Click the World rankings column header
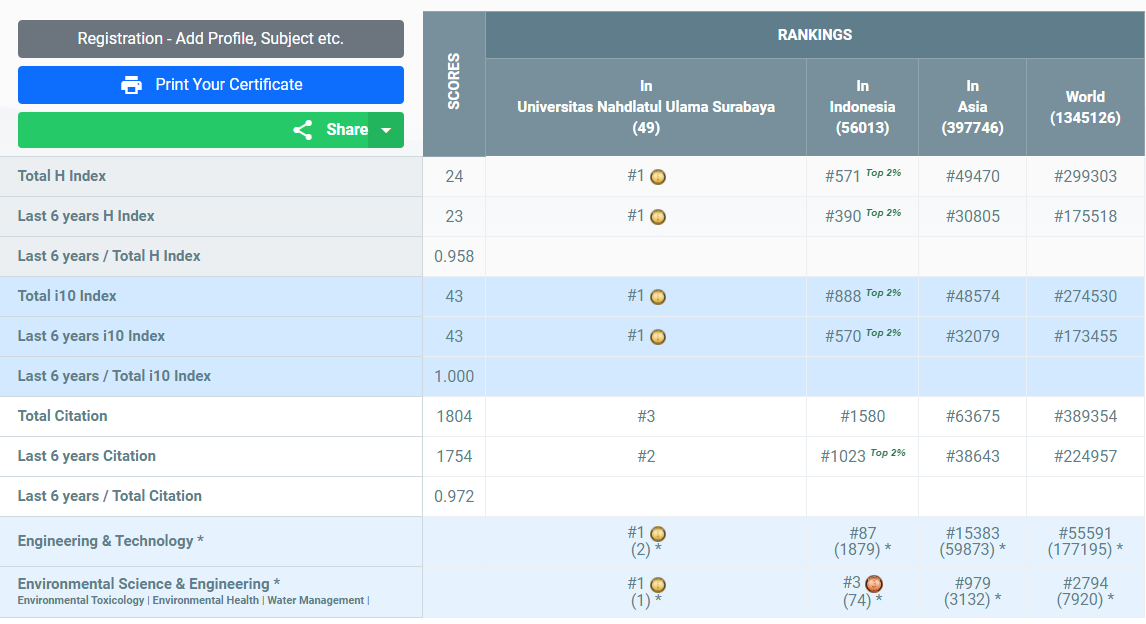The height and width of the screenshot is (624, 1146). (x=1085, y=107)
